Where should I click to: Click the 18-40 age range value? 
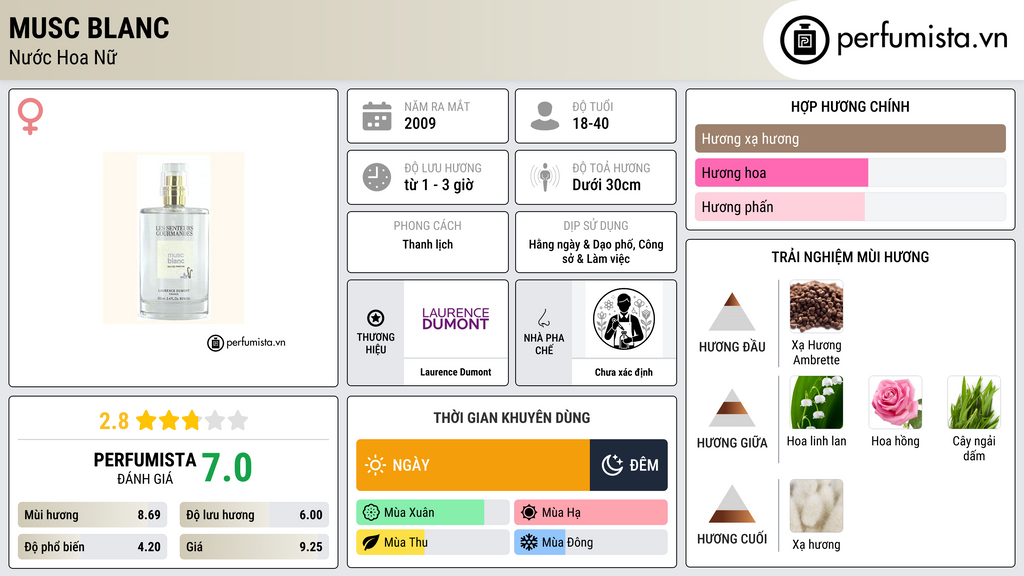[x=590, y=123]
